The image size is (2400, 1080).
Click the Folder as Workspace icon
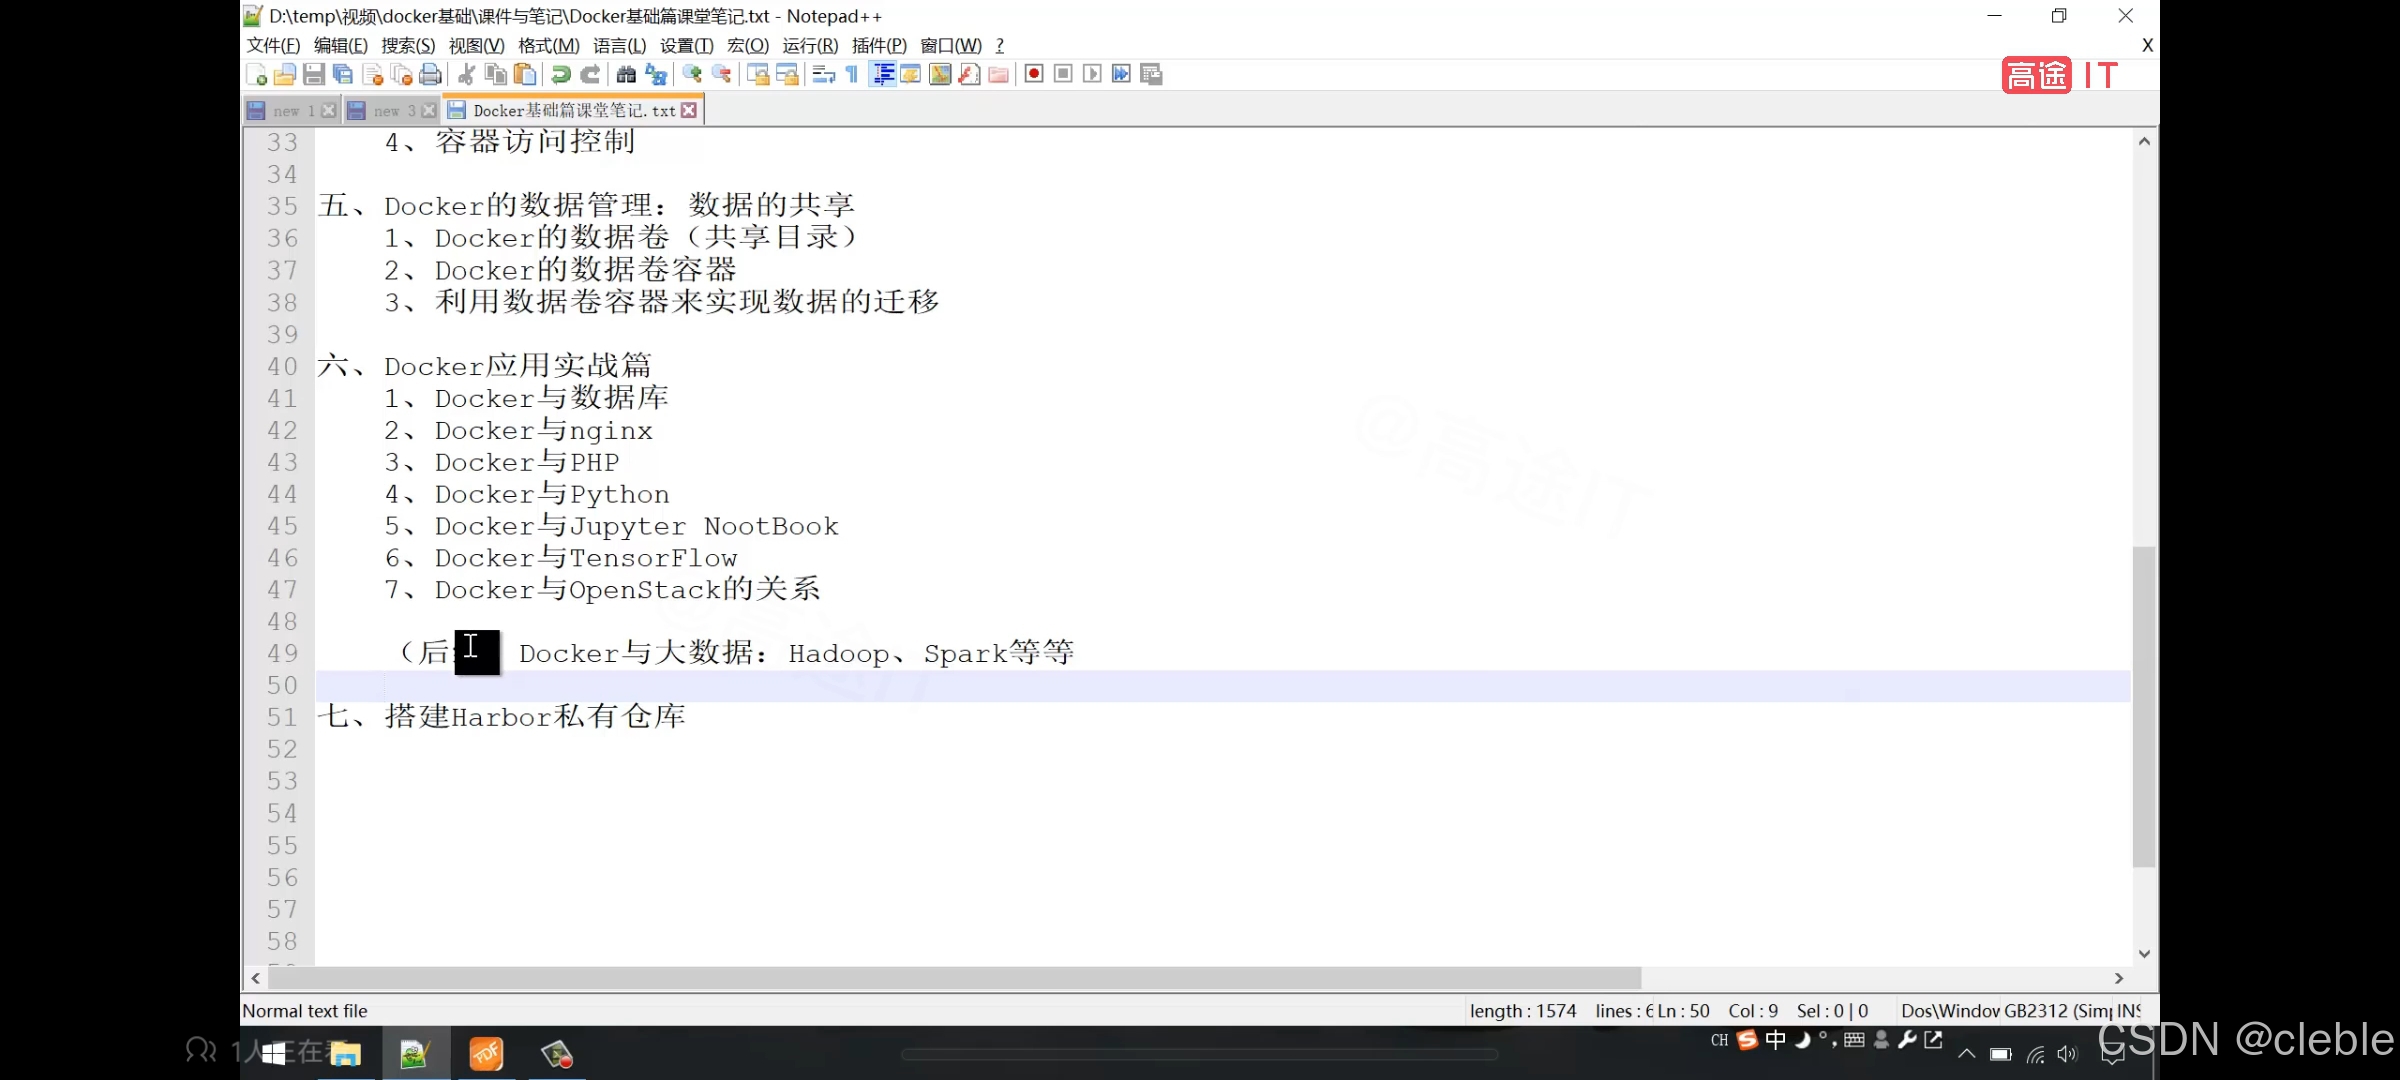pos(998,75)
